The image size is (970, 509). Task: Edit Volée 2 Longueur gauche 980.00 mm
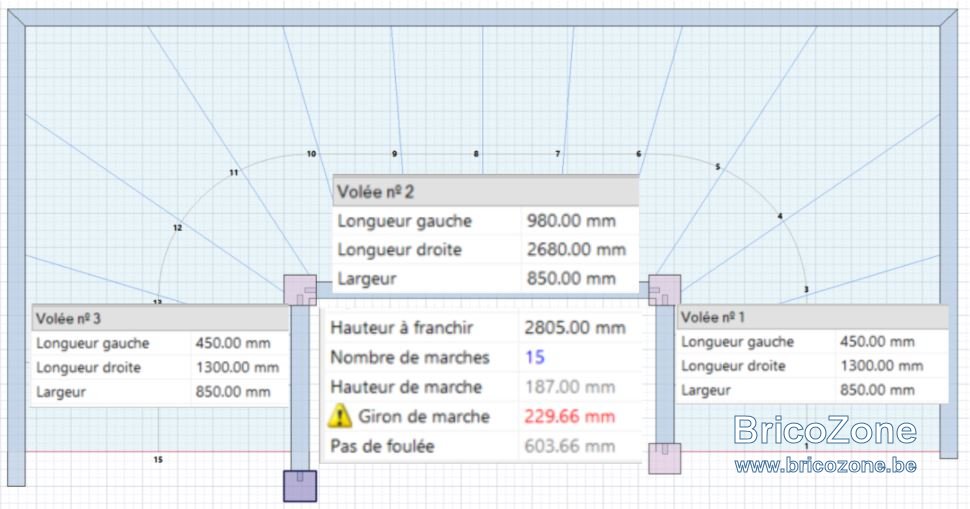571,221
